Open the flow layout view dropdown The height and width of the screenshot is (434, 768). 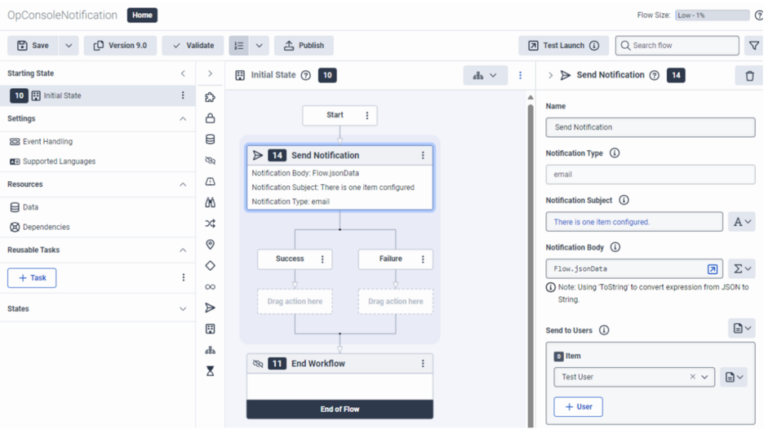(x=486, y=75)
